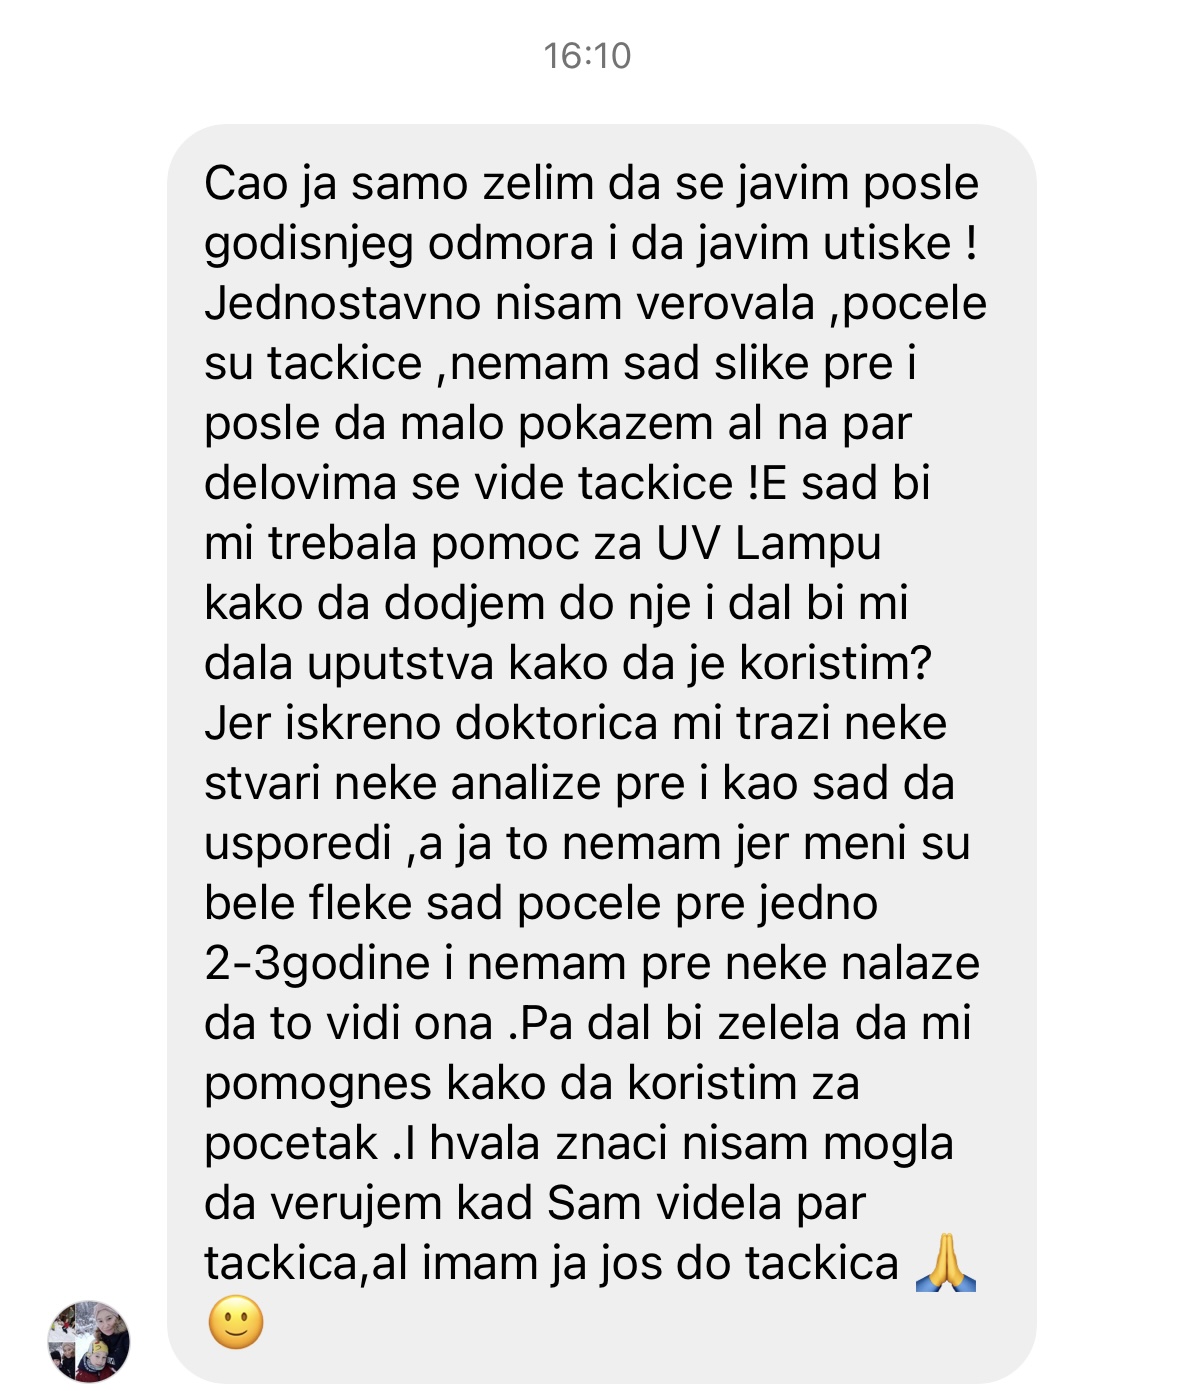Select the phrase "bele fleke"
The height and width of the screenshot is (1391, 1178).
coord(308,903)
